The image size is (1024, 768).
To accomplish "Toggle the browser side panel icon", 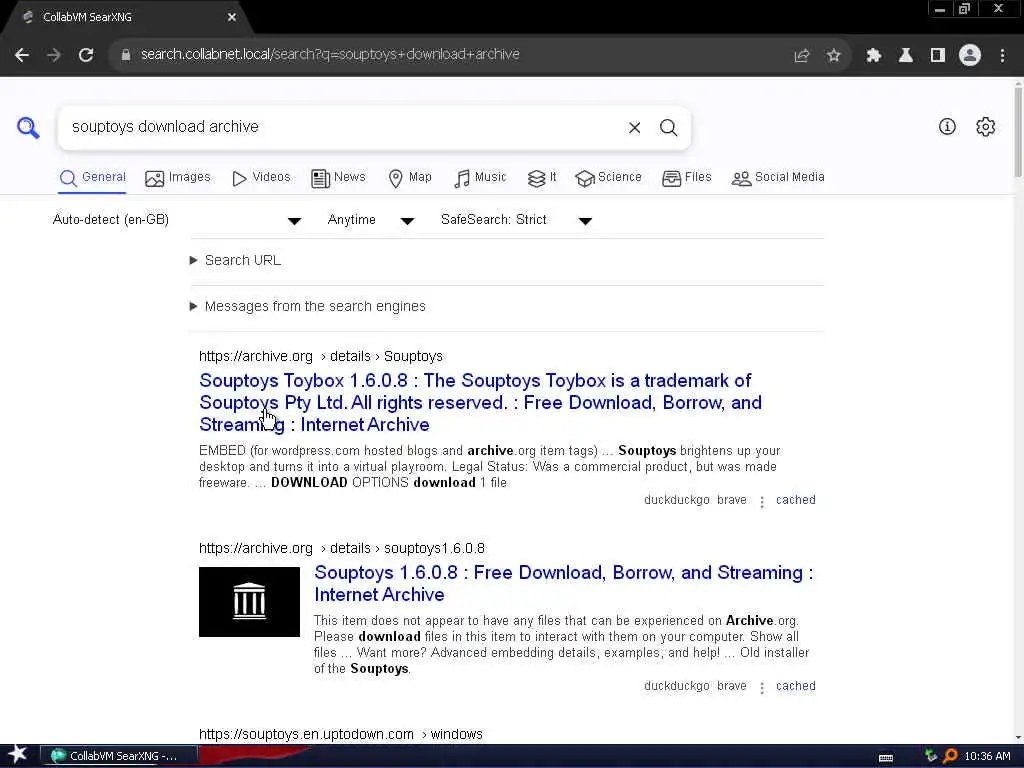I will (938, 56).
